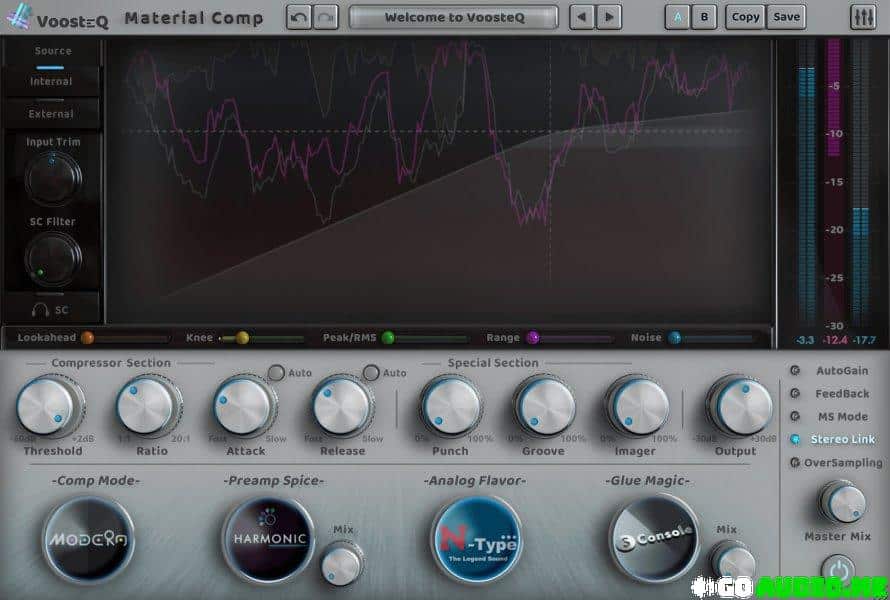Image resolution: width=890 pixels, height=600 pixels.
Task: Click the Output knob
Action: click(x=740, y=406)
